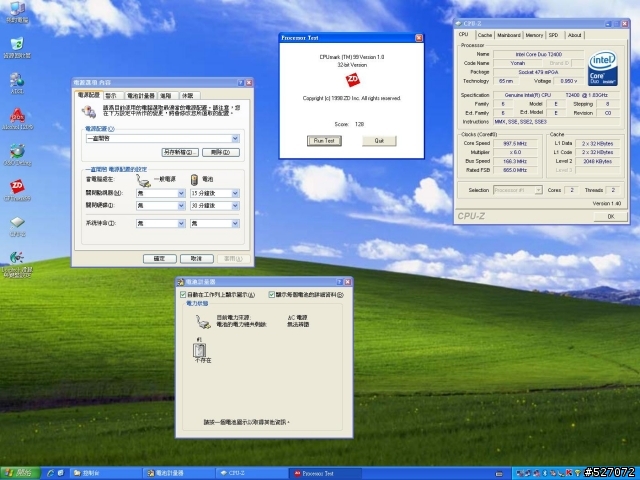Click the MMX, SSE, SSE2, SSE3 instructions field
The image size is (640, 480).
click(556, 122)
